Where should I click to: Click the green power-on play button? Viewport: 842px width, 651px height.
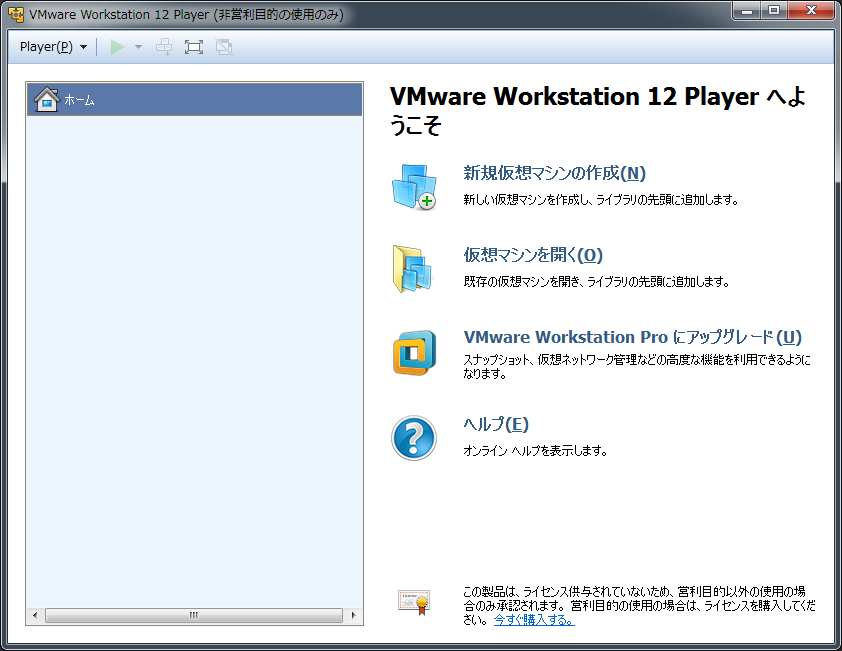pos(117,47)
